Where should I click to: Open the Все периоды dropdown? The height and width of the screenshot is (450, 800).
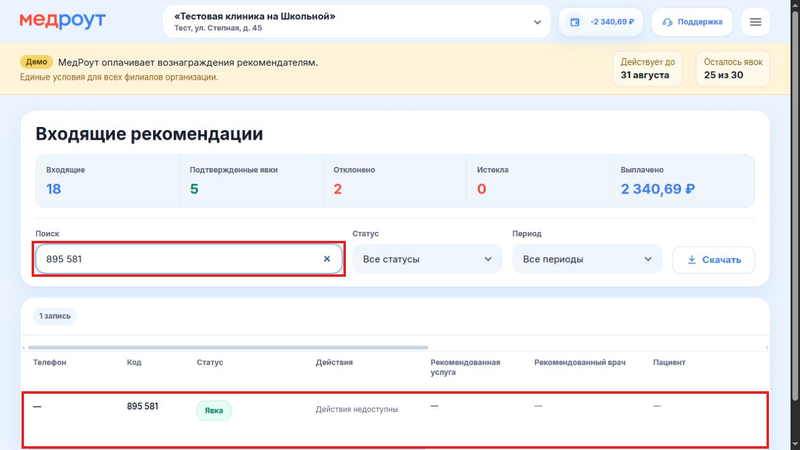(587, 259)
